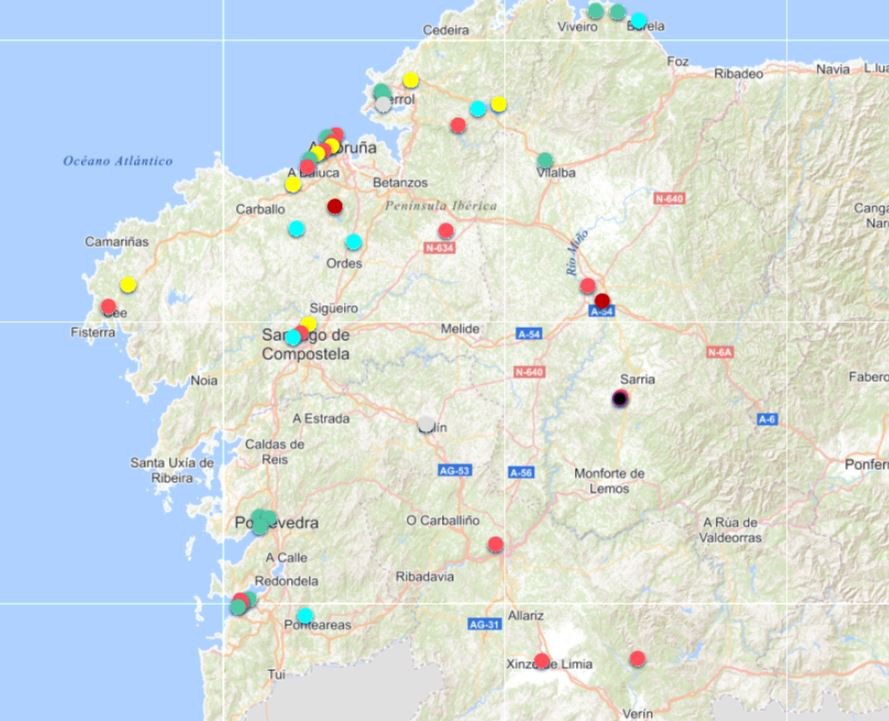Click the teal marker at Vilalba
Screen dimensions: 889x721
coord(544,158)
